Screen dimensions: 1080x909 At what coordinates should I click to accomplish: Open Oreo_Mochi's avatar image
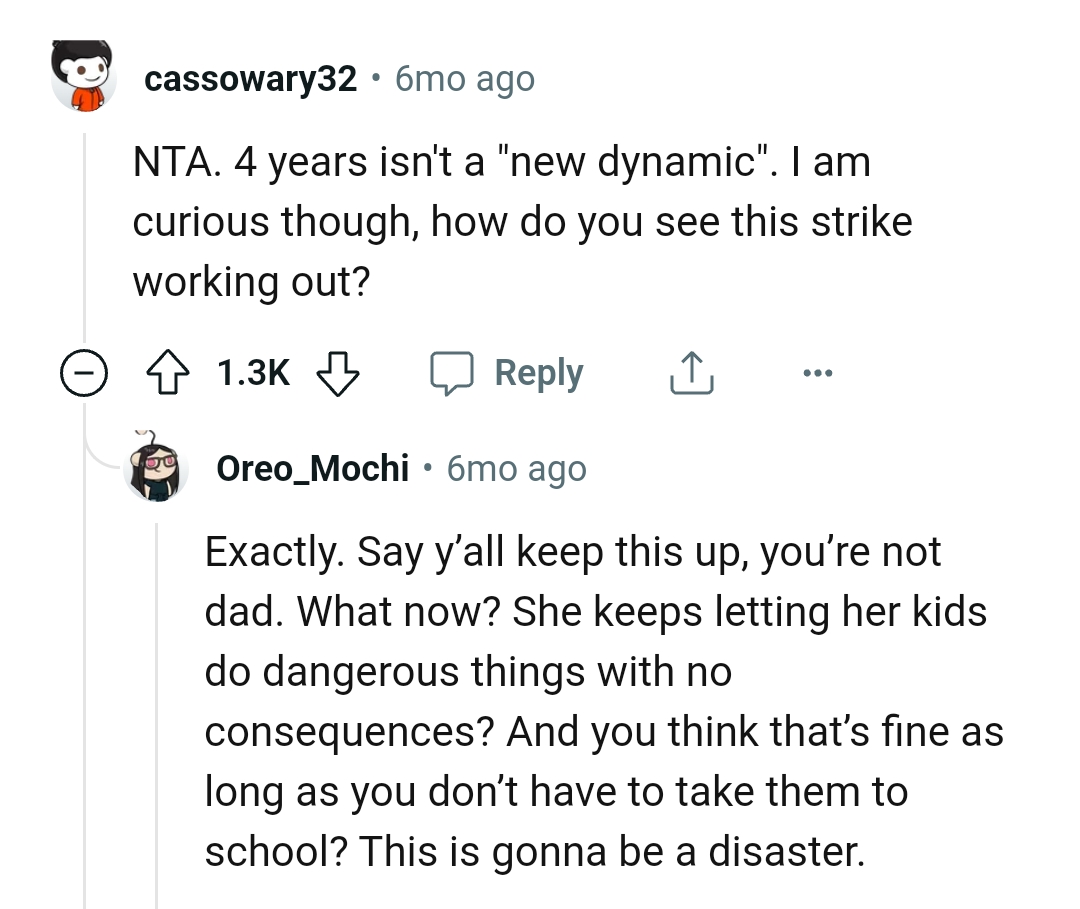pyautogui.click(x=157, y=467)
